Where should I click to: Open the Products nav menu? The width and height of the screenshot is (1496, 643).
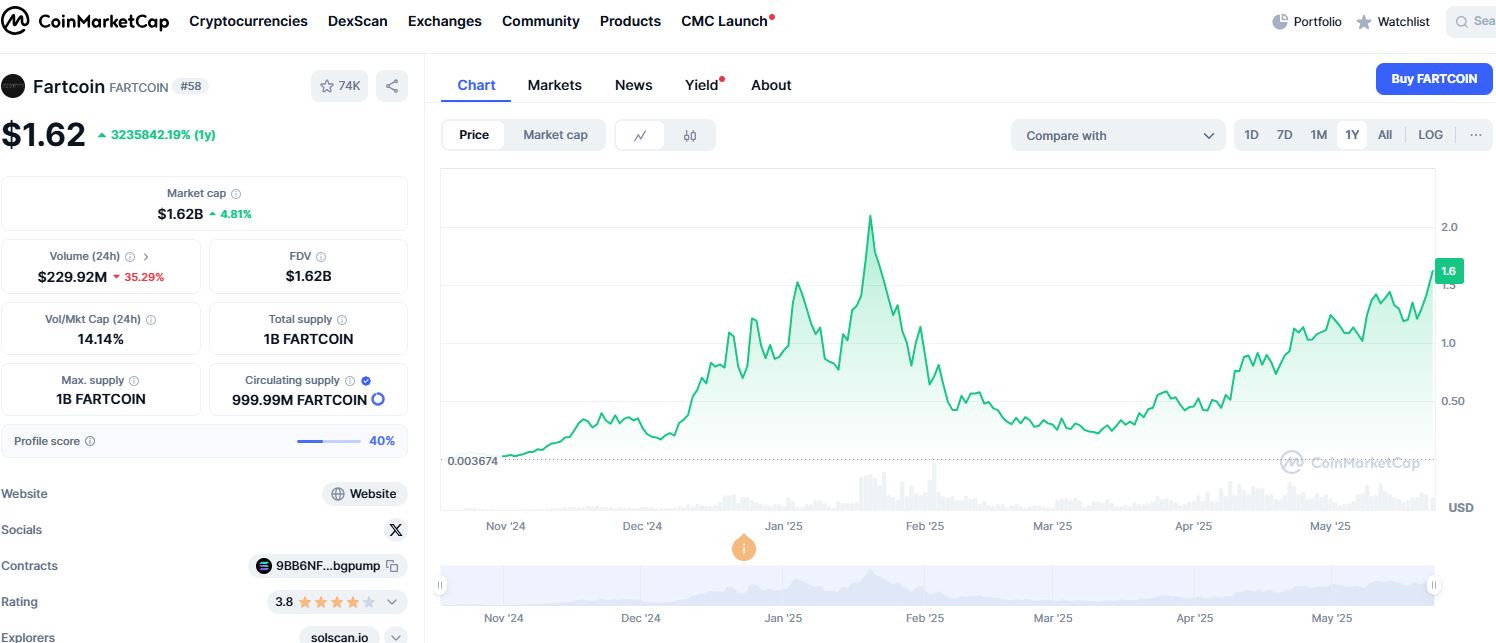630,21
